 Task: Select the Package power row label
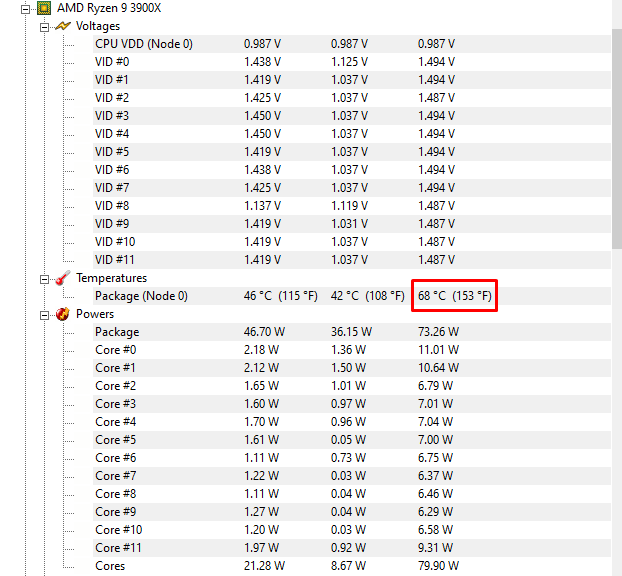click(x=117, y=332)
